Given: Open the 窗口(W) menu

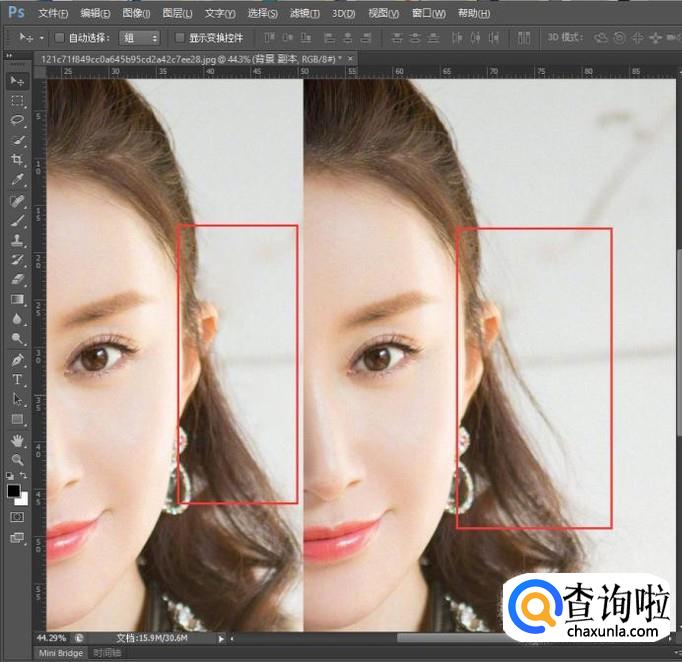Looking at the screenshot, I should coord(428,13).
